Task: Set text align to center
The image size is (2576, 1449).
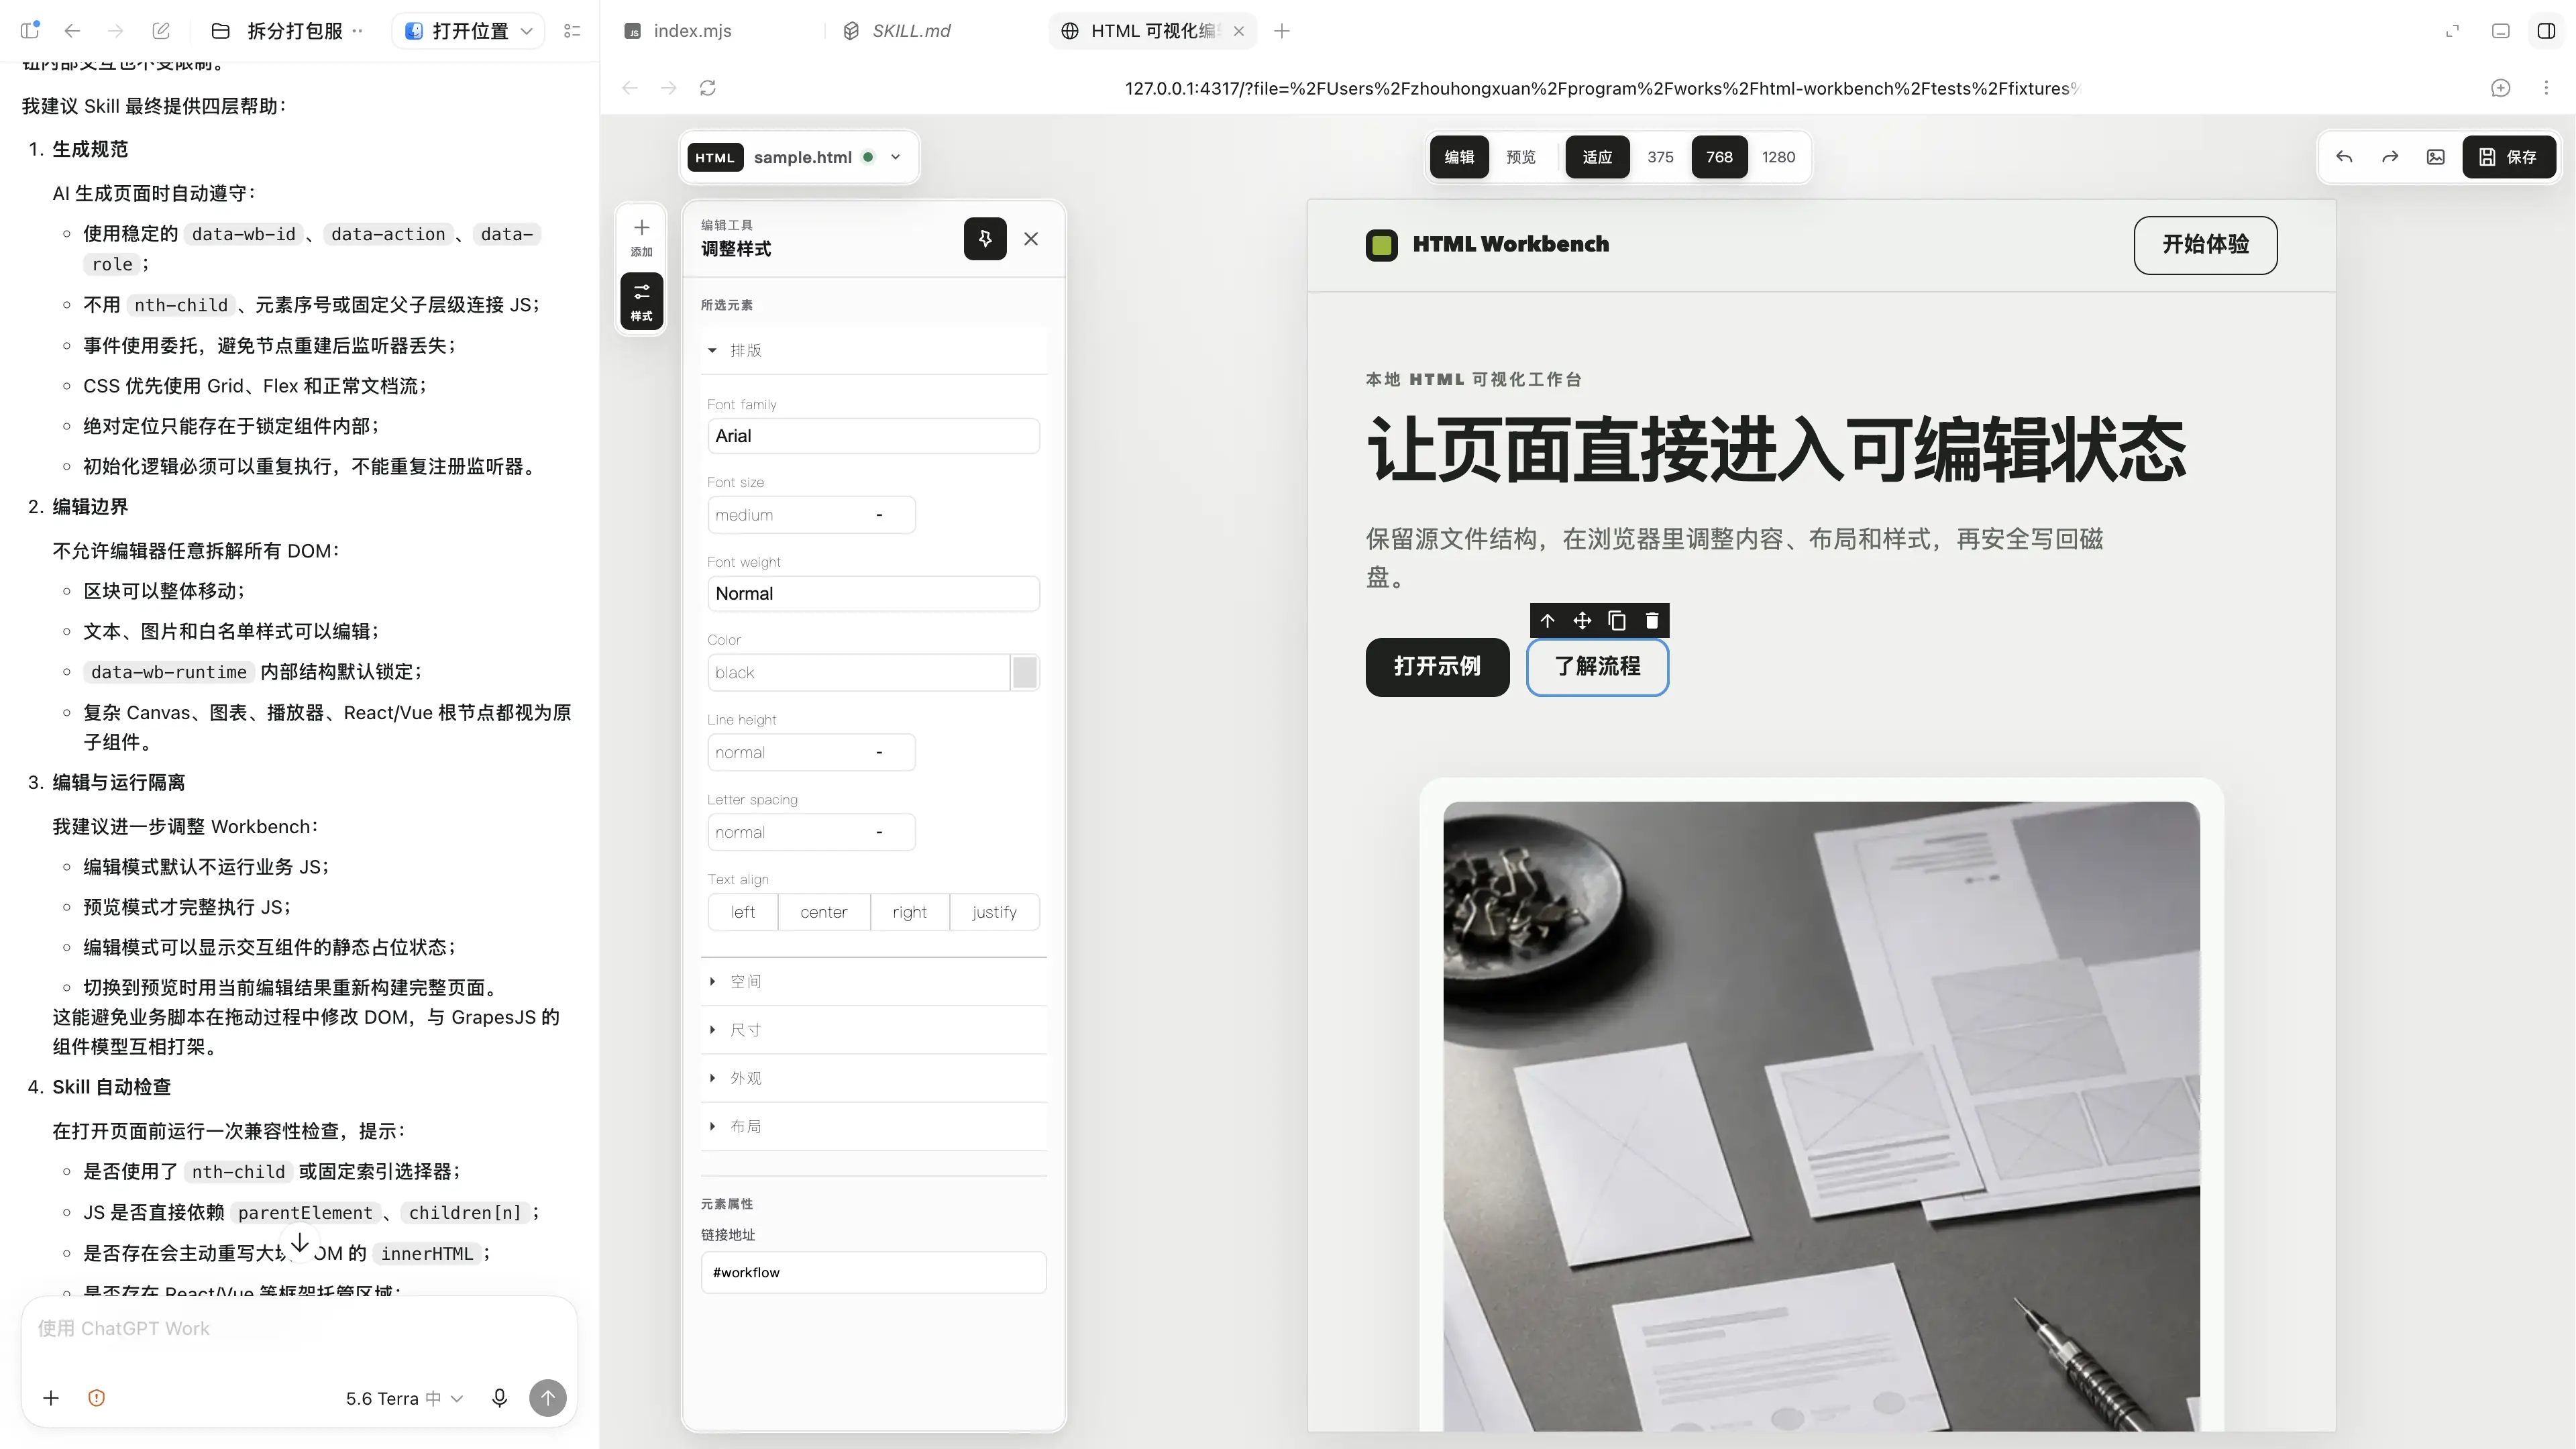Action: click(823, 912)
